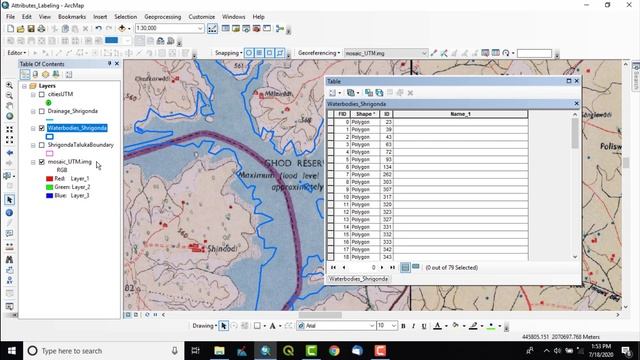Select the Measure ruler tool

coord(9,247)
